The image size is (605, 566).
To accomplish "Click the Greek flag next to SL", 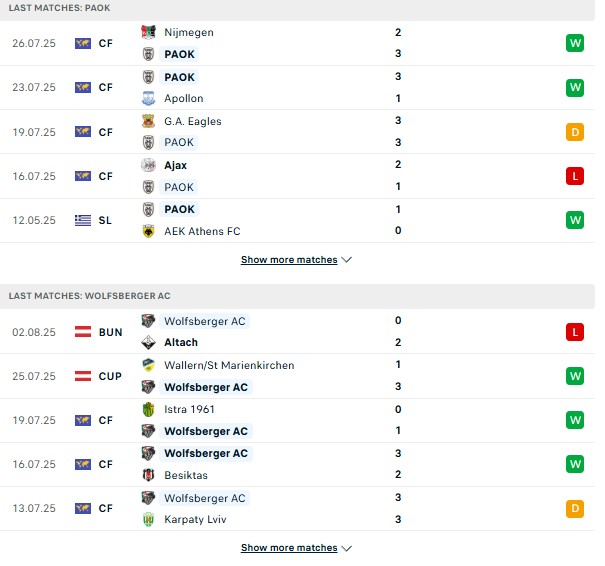I will [x=83, y=220].
